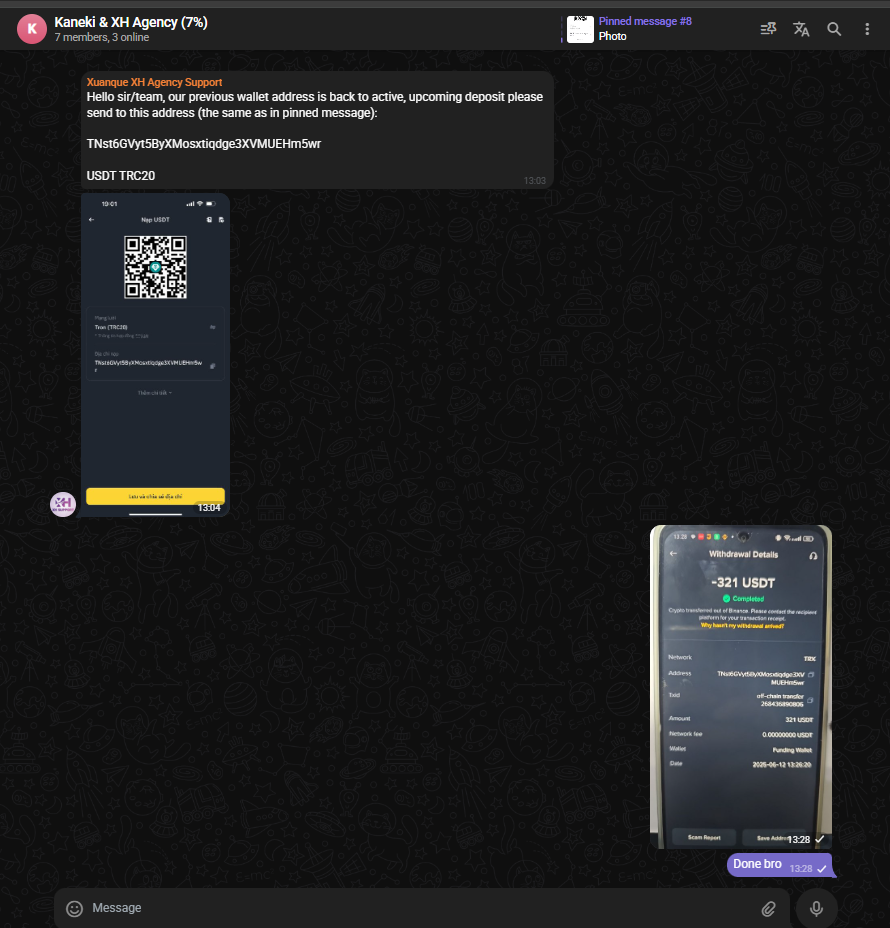Jump to Pinned message #8
This screenshot has height=928, width=890.
[x=645, y=21]
